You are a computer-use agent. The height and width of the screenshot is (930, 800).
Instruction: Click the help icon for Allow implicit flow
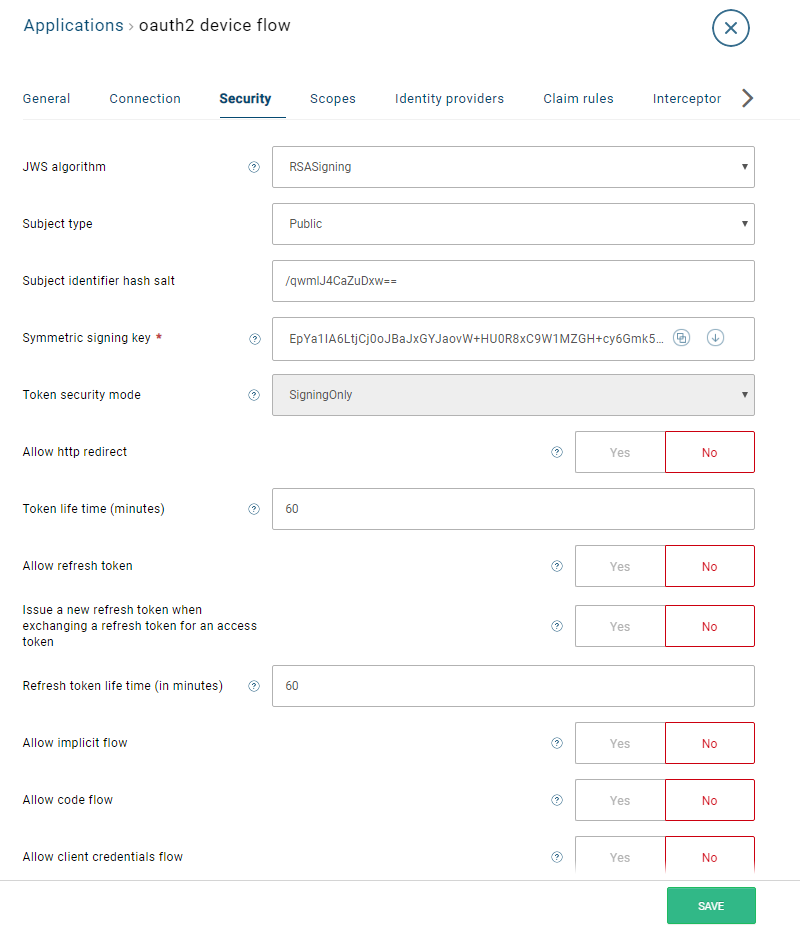point(557,743)
